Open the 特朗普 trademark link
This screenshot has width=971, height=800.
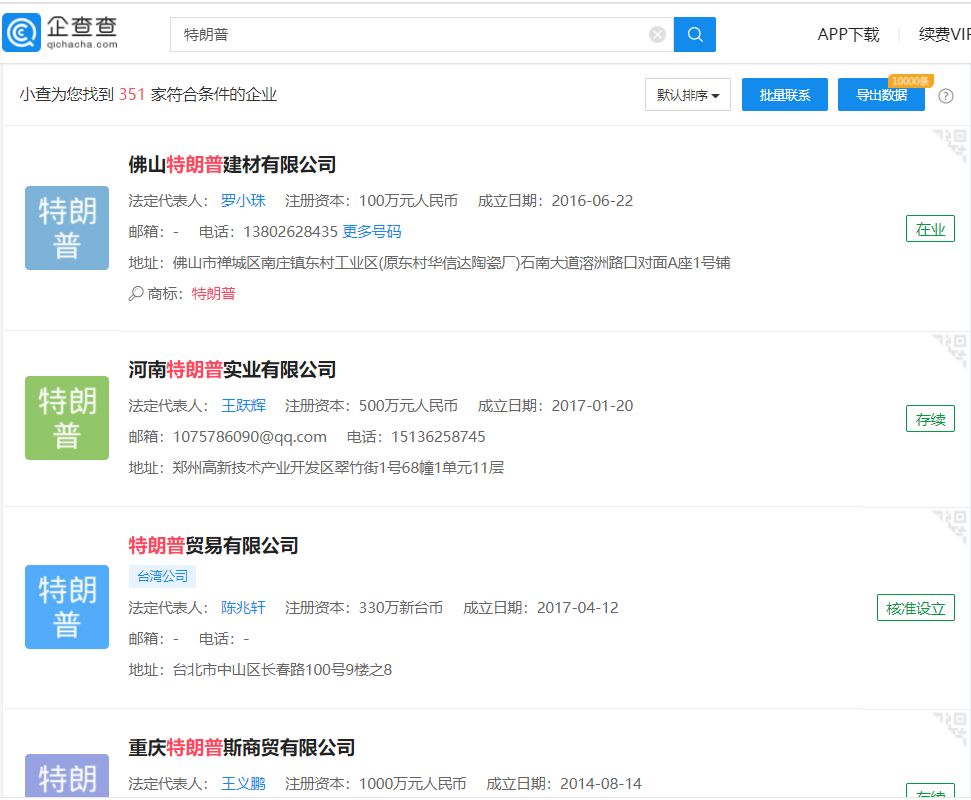[214, 293]
